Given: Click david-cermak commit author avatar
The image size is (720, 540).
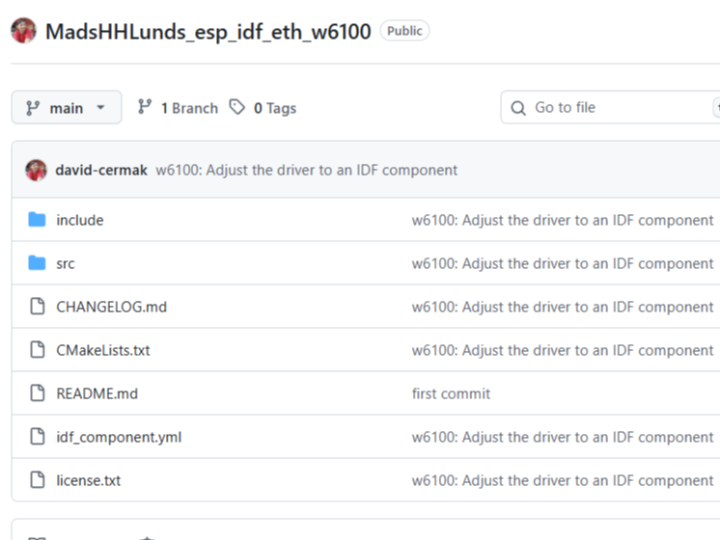Looking at the screenshot, I should point(36,170).
